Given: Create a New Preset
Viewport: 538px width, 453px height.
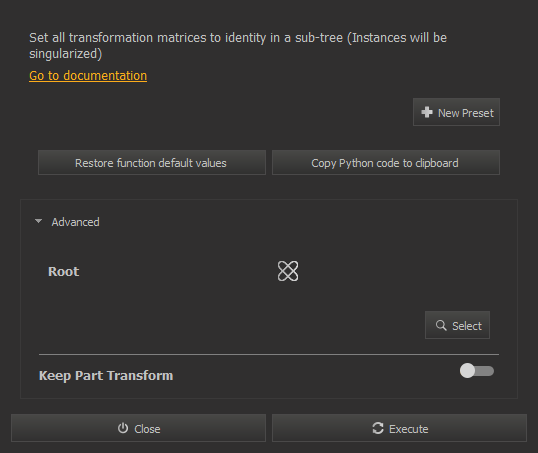Looking at the screenshot, I should pos(456,112).
